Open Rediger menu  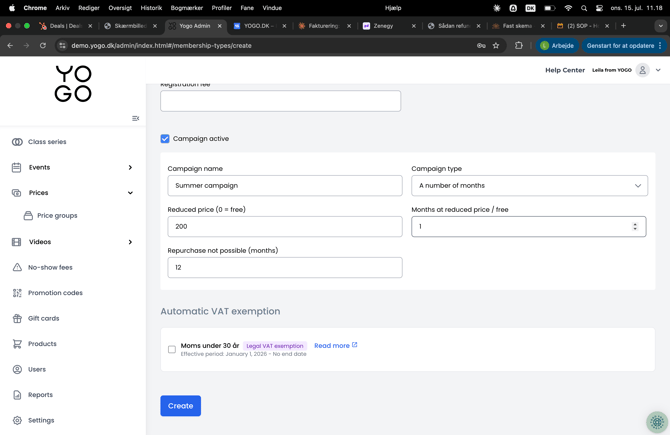click(89, 8)
